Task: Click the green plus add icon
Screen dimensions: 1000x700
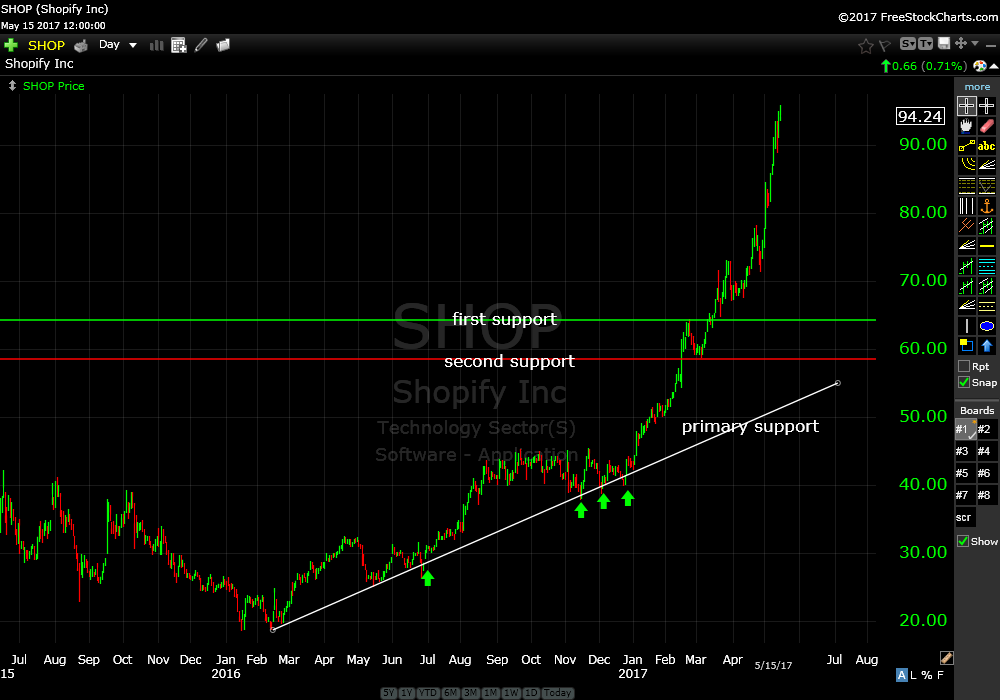Action: [x=11, y=45]
